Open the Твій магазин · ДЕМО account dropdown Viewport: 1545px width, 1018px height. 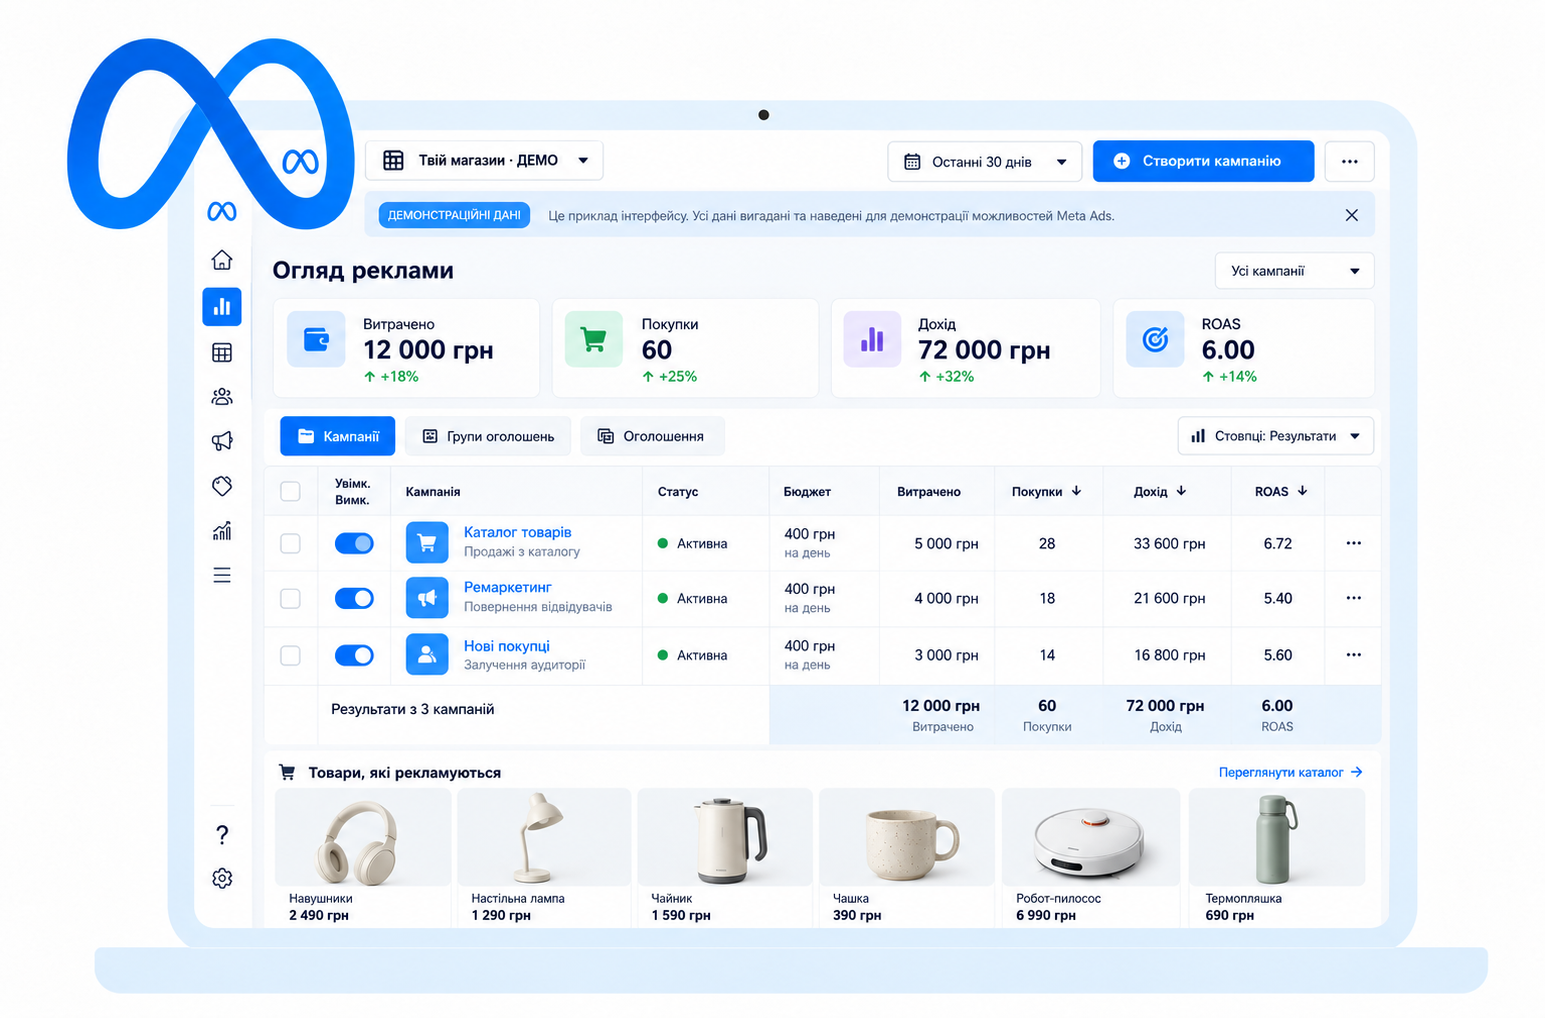484,160
